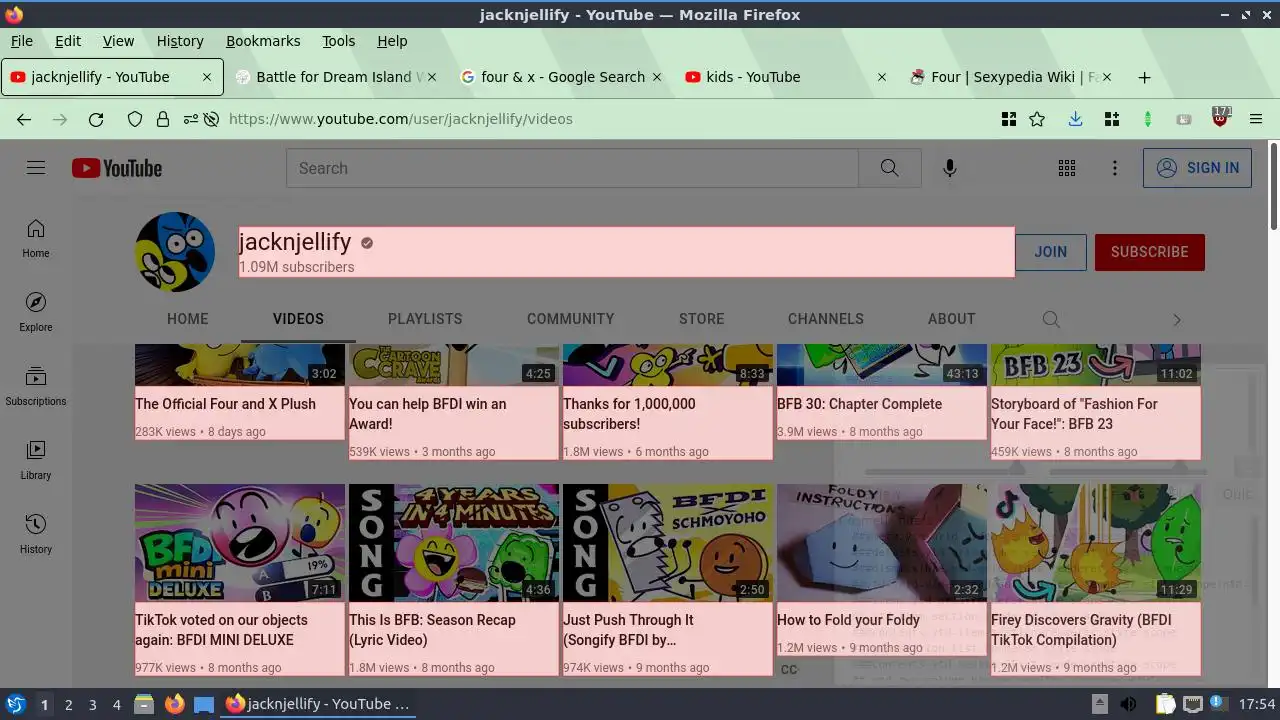Close the Four Sexypedia Wiki tab
This screenshot has height=720, width=1280.
point(1107,77)
